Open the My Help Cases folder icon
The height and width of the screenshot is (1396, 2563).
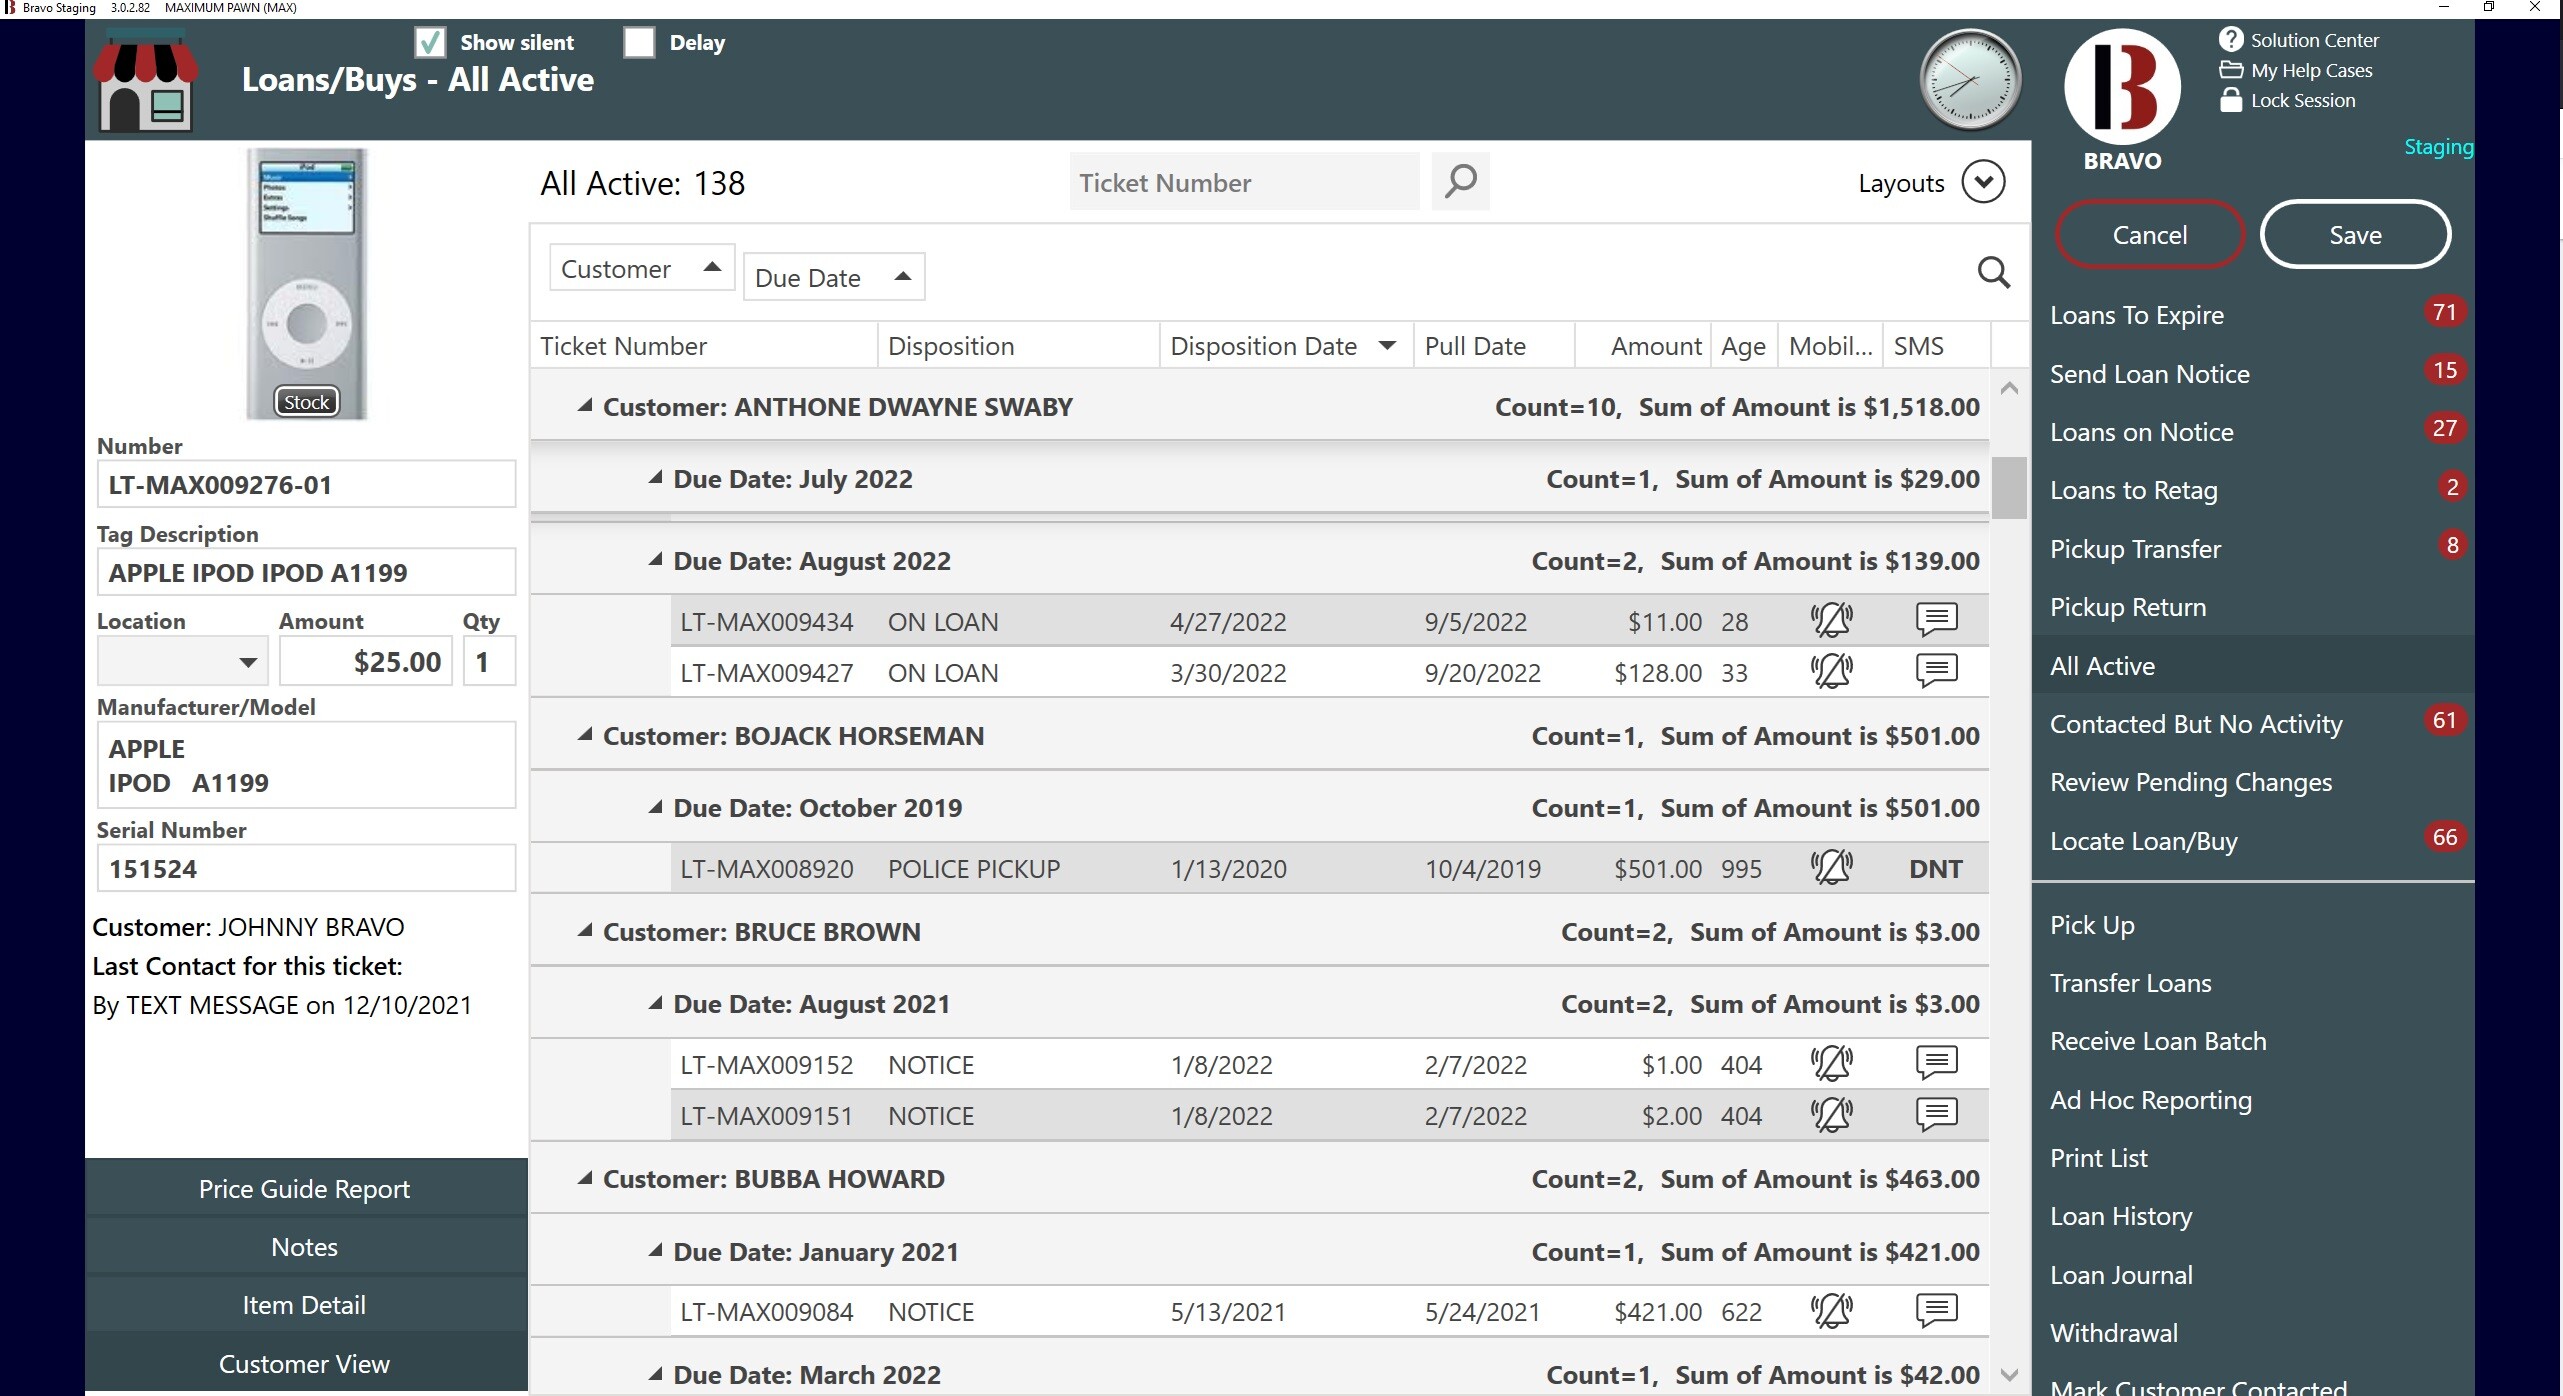(2231, 70)
